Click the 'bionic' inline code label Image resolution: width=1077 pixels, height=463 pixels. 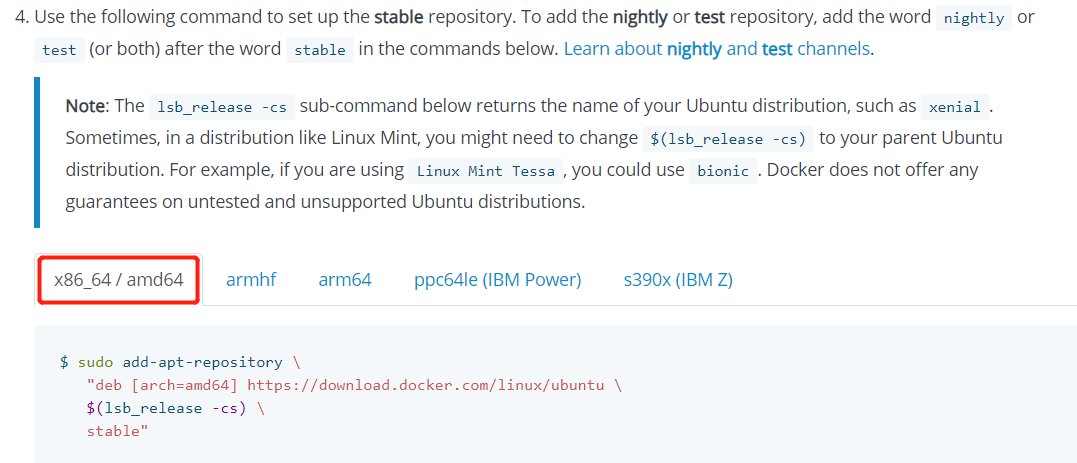pyautogui.click(x=723, y=172)
